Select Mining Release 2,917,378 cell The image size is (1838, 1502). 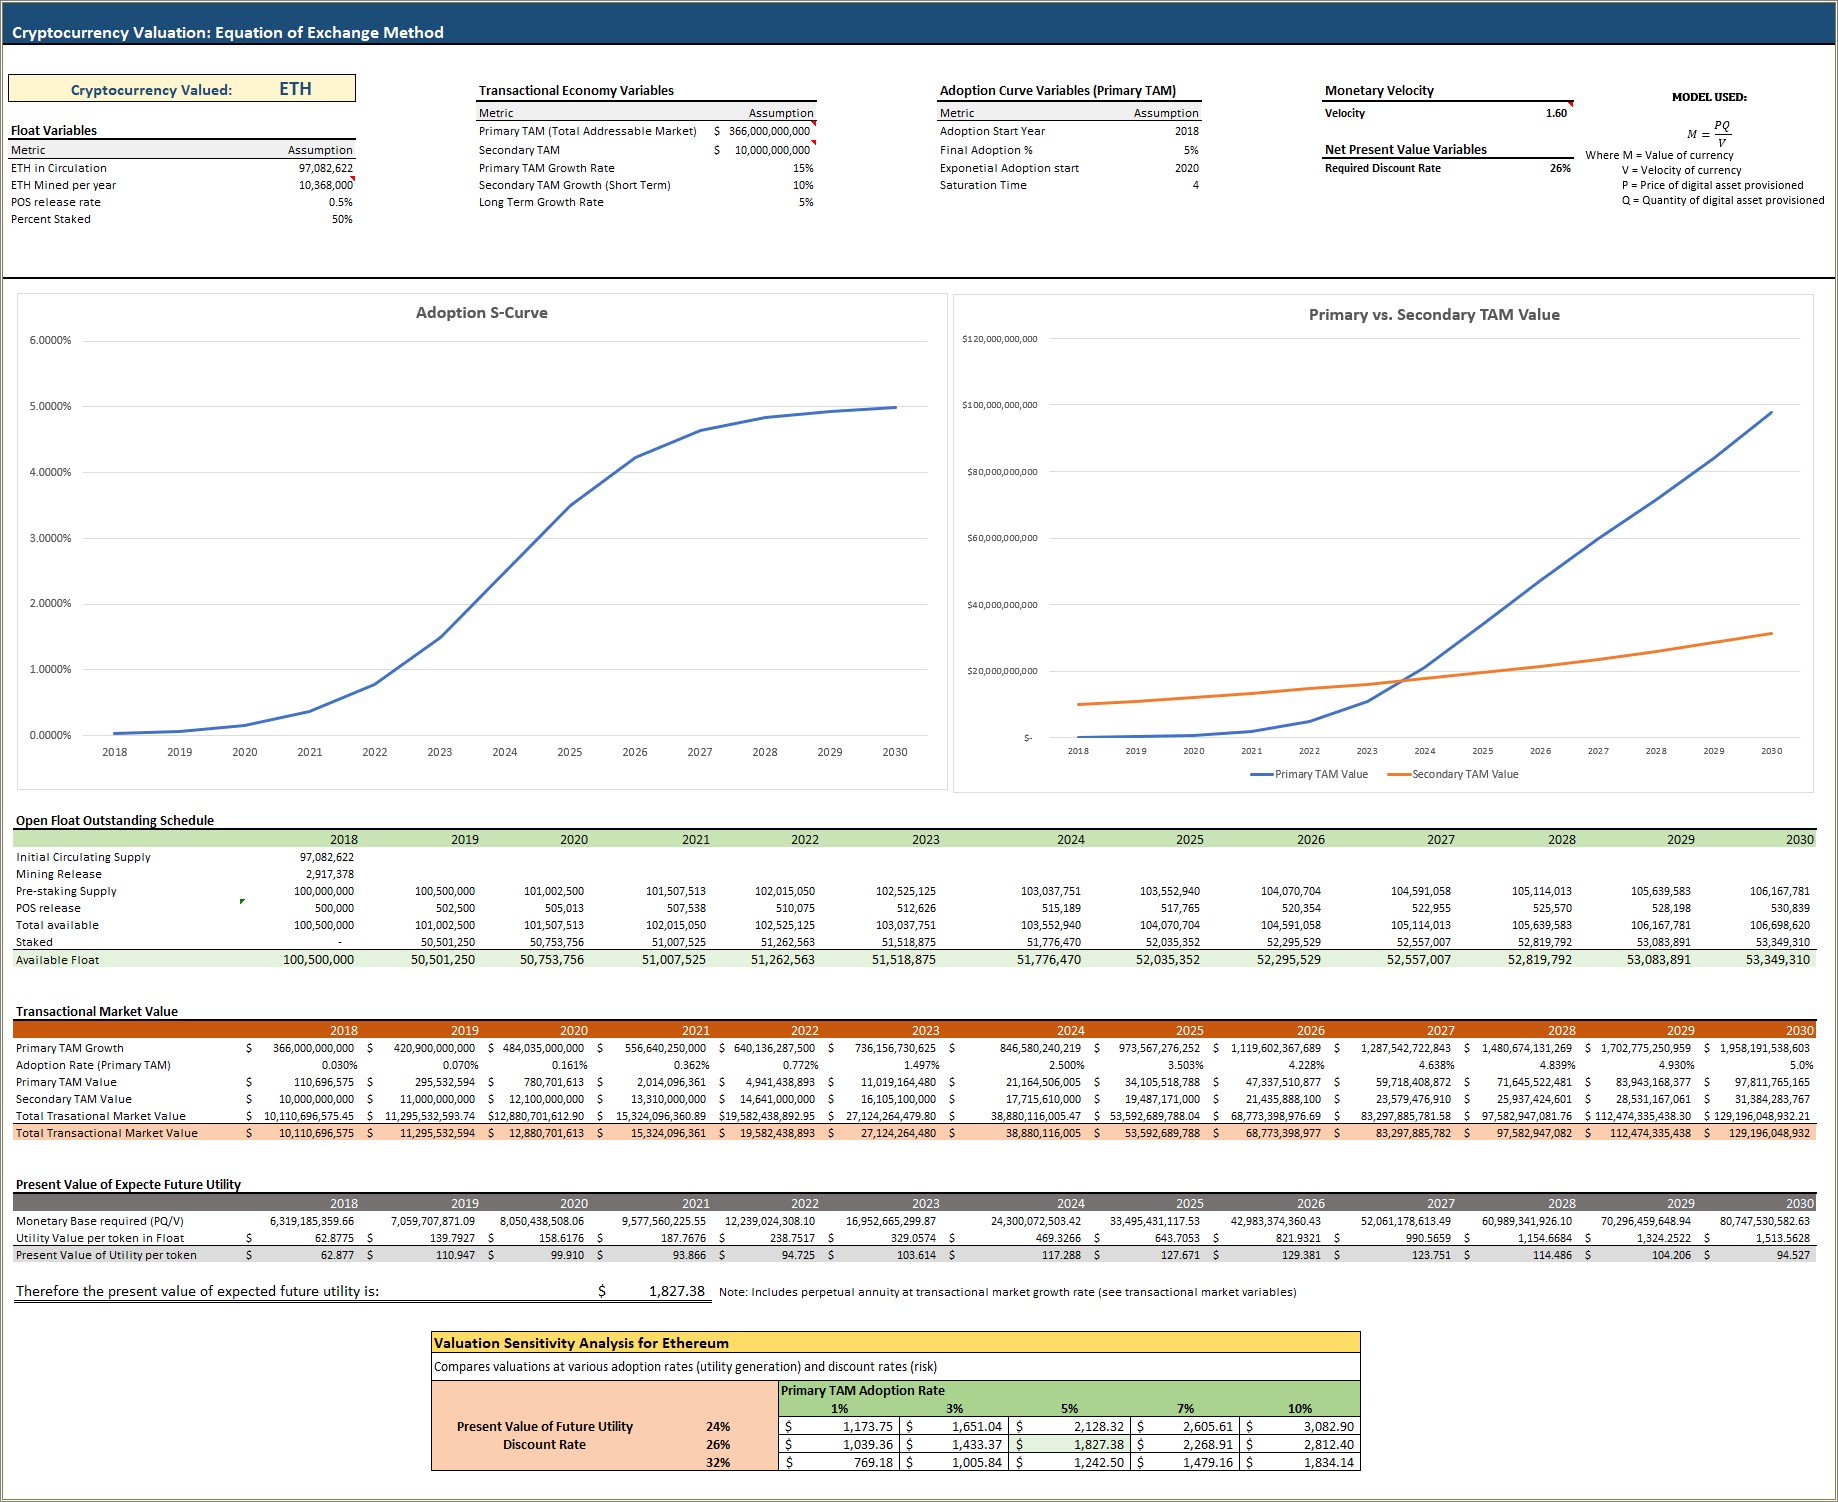coord(330,874)
